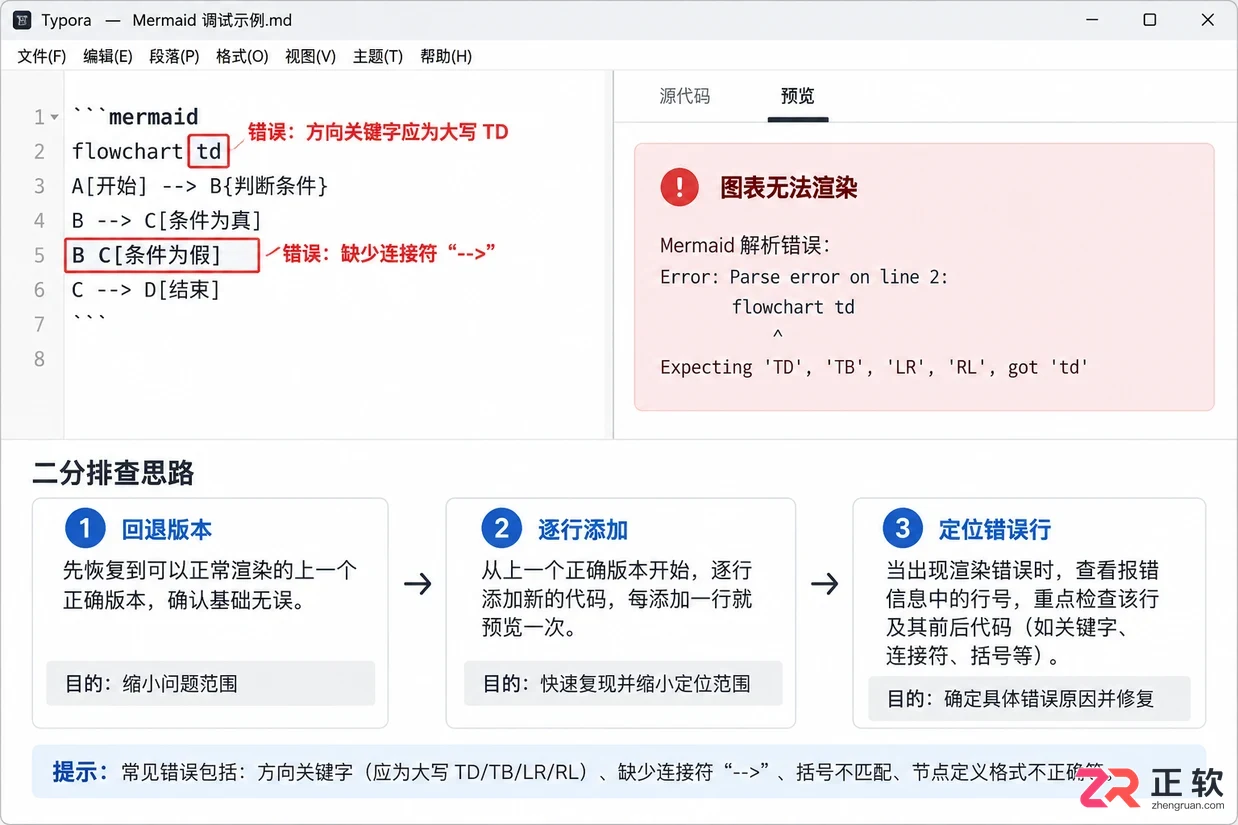The width and height of the screenshot is (1238, 825).
Task: Click the Typora app icon in title bar
Action: (x=22, y=20)
